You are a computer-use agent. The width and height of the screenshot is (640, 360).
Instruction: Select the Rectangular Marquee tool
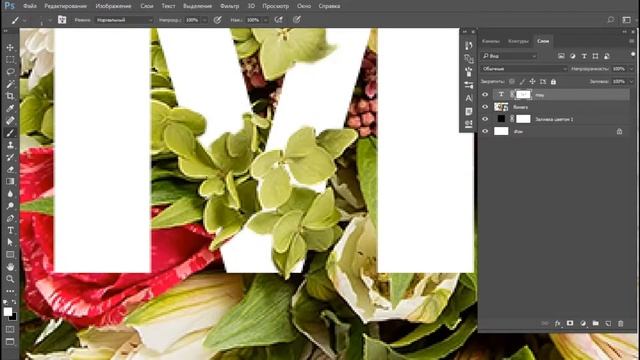pyautogui.click(x=10, y=60)
